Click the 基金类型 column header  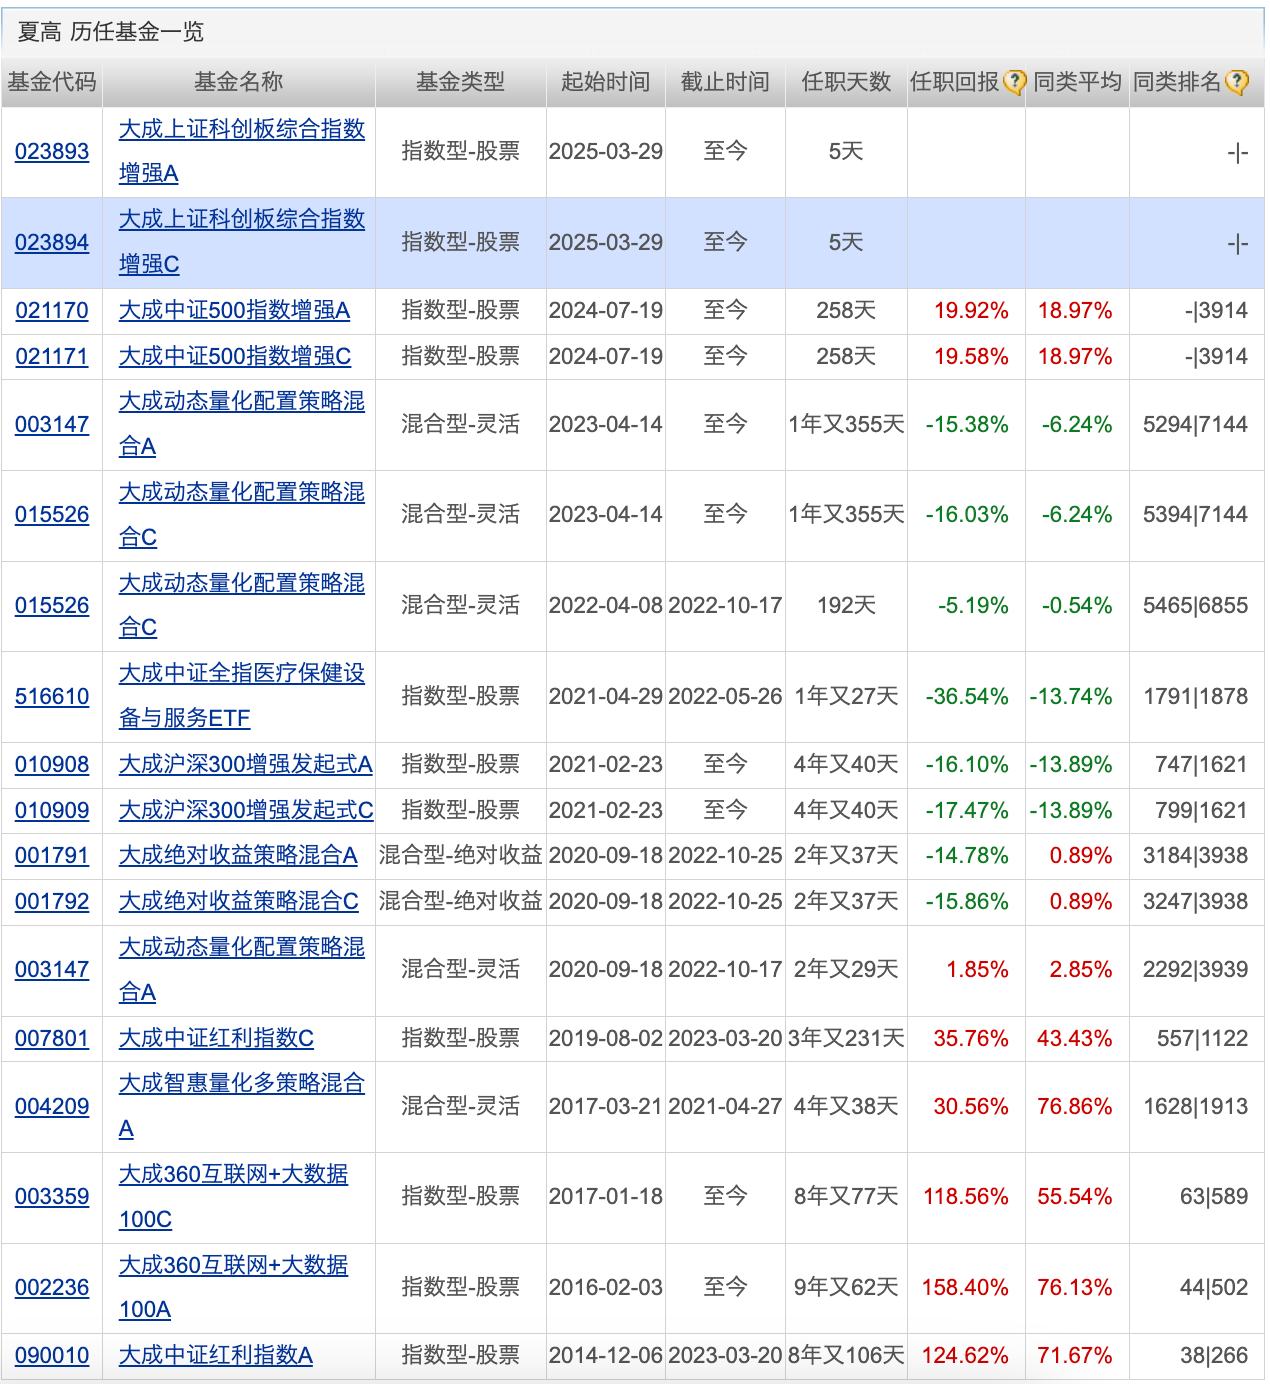[461, 82]
